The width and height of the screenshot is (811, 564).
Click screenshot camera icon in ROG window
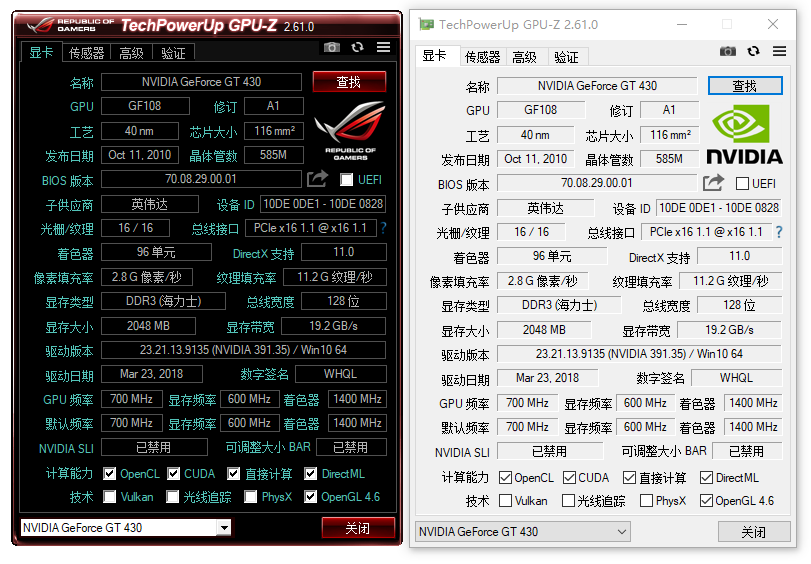point(332,48)
